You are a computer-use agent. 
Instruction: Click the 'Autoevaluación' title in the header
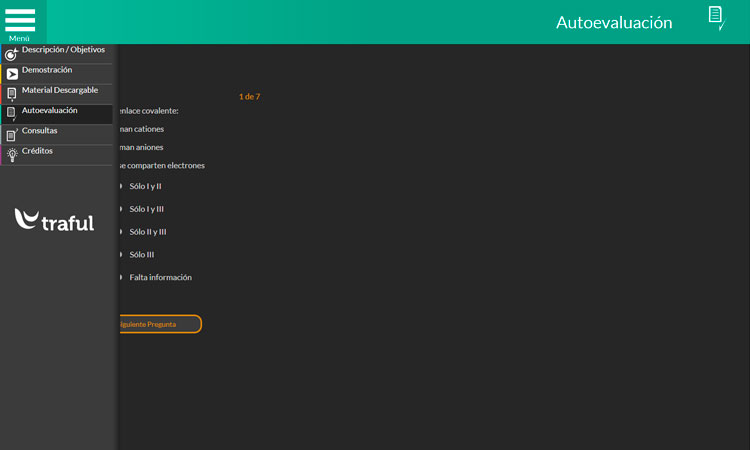click(x=614, y=22)
